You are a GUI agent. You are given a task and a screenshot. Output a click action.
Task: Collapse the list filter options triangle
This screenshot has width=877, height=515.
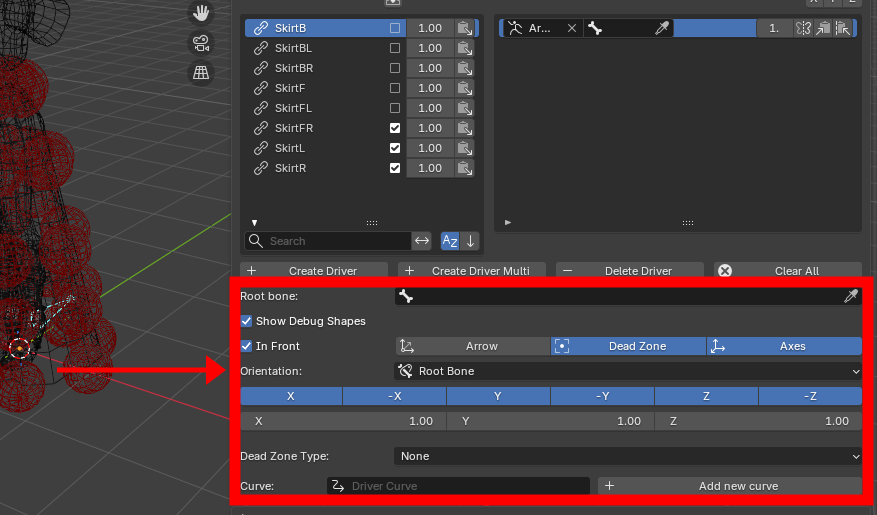coord(254,223)
